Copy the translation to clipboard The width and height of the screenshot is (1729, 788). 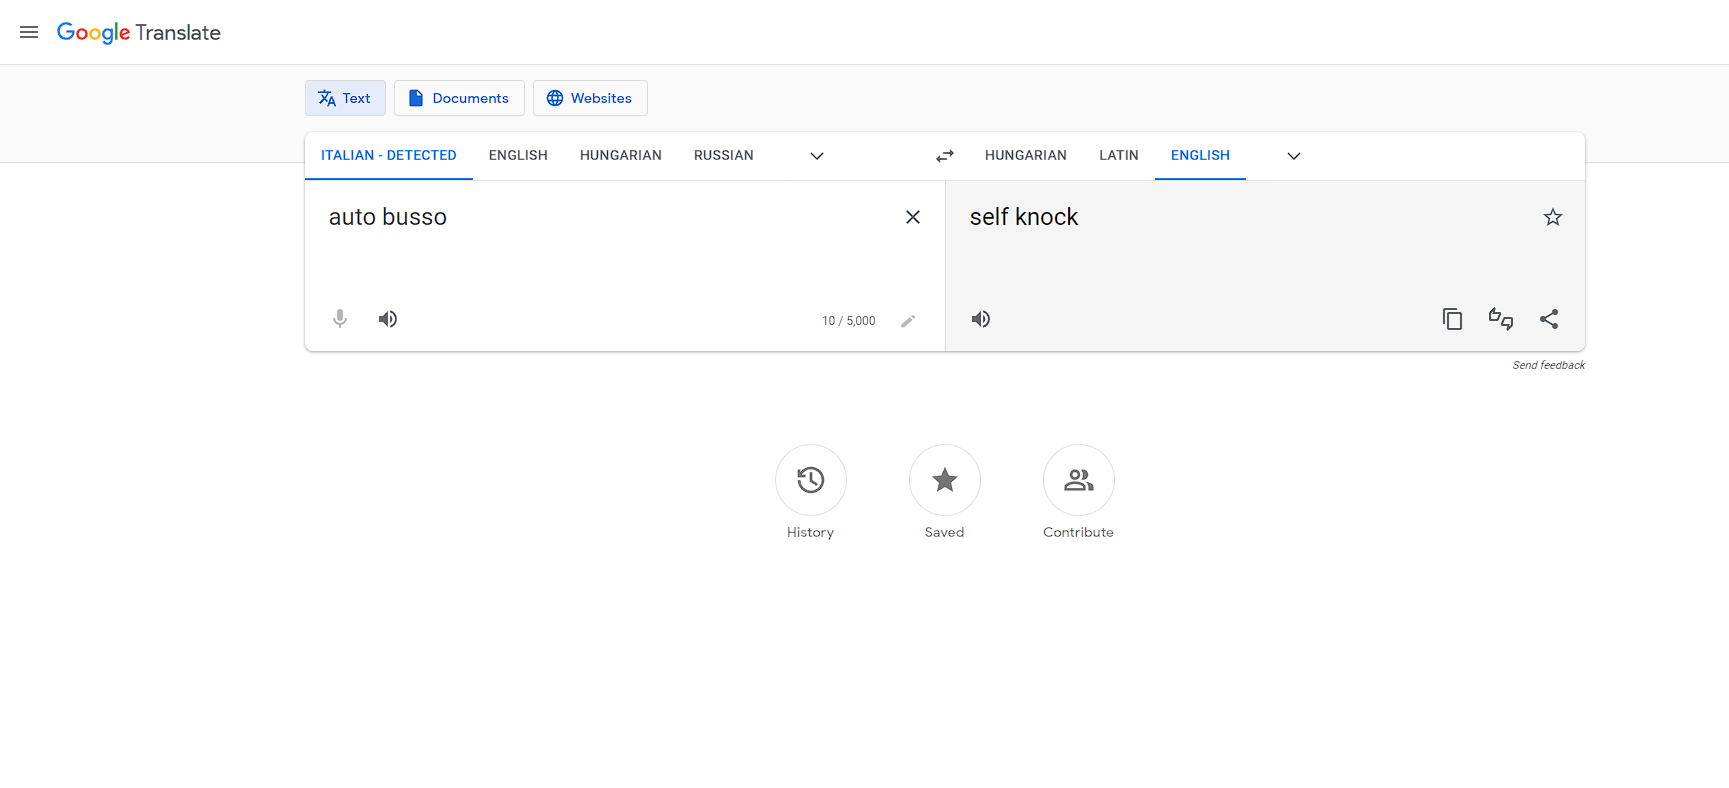pos(1452,319)
